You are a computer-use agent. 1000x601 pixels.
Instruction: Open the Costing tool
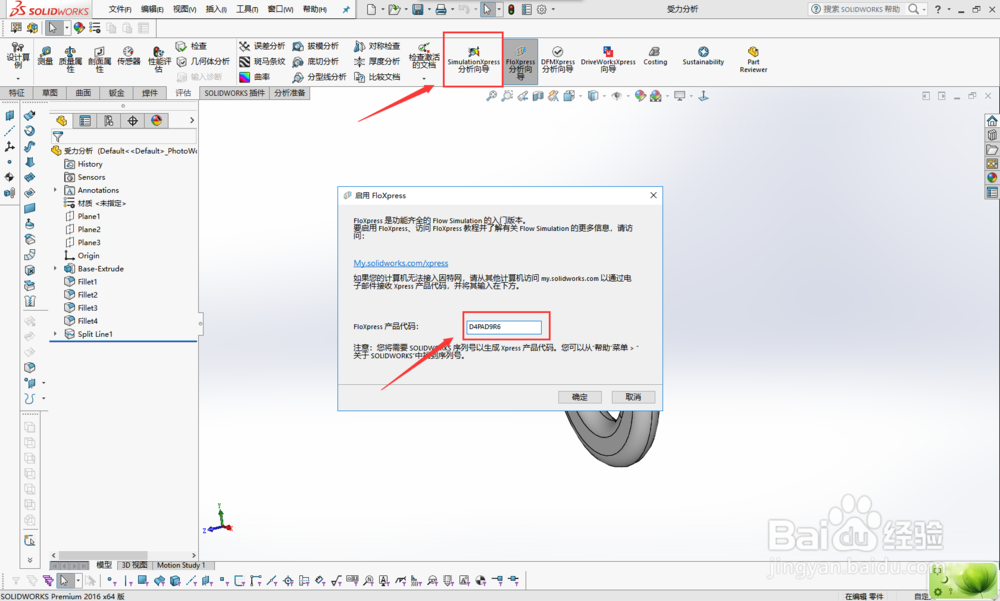point(655,56)
